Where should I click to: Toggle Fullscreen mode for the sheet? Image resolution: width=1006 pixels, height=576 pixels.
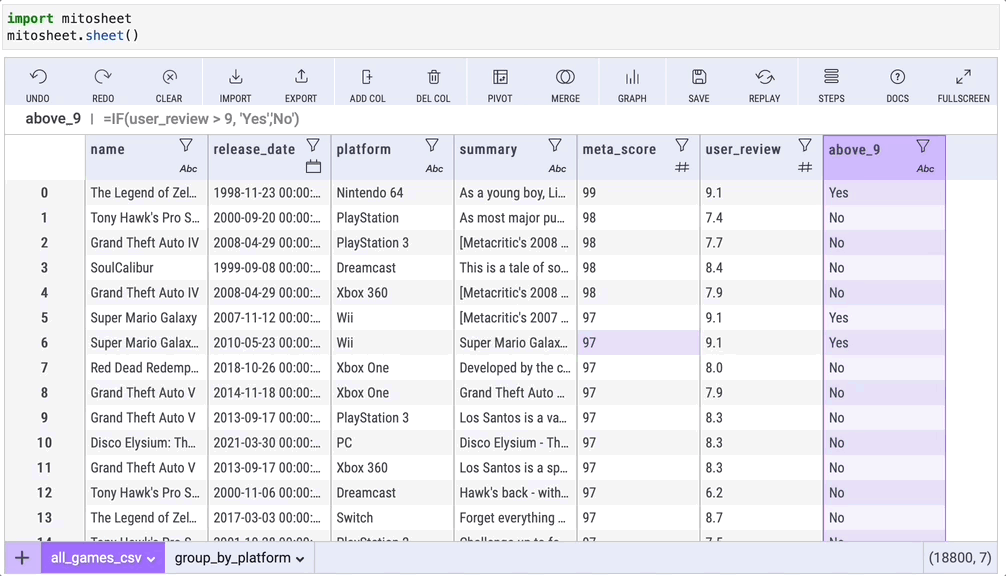963,78
